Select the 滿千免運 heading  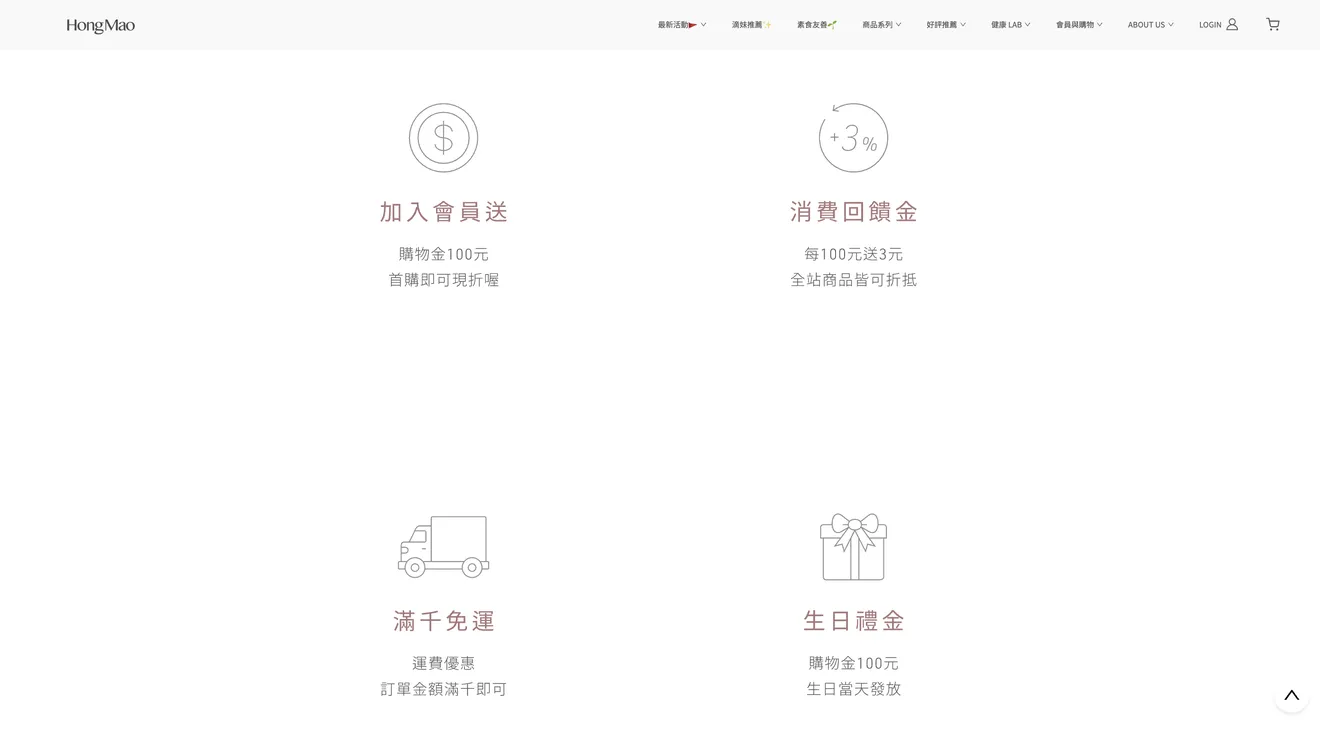(444, 621)
